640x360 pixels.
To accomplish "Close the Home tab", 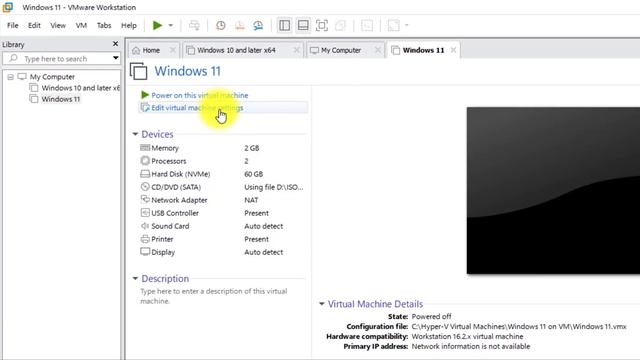I will pos(173,50).
